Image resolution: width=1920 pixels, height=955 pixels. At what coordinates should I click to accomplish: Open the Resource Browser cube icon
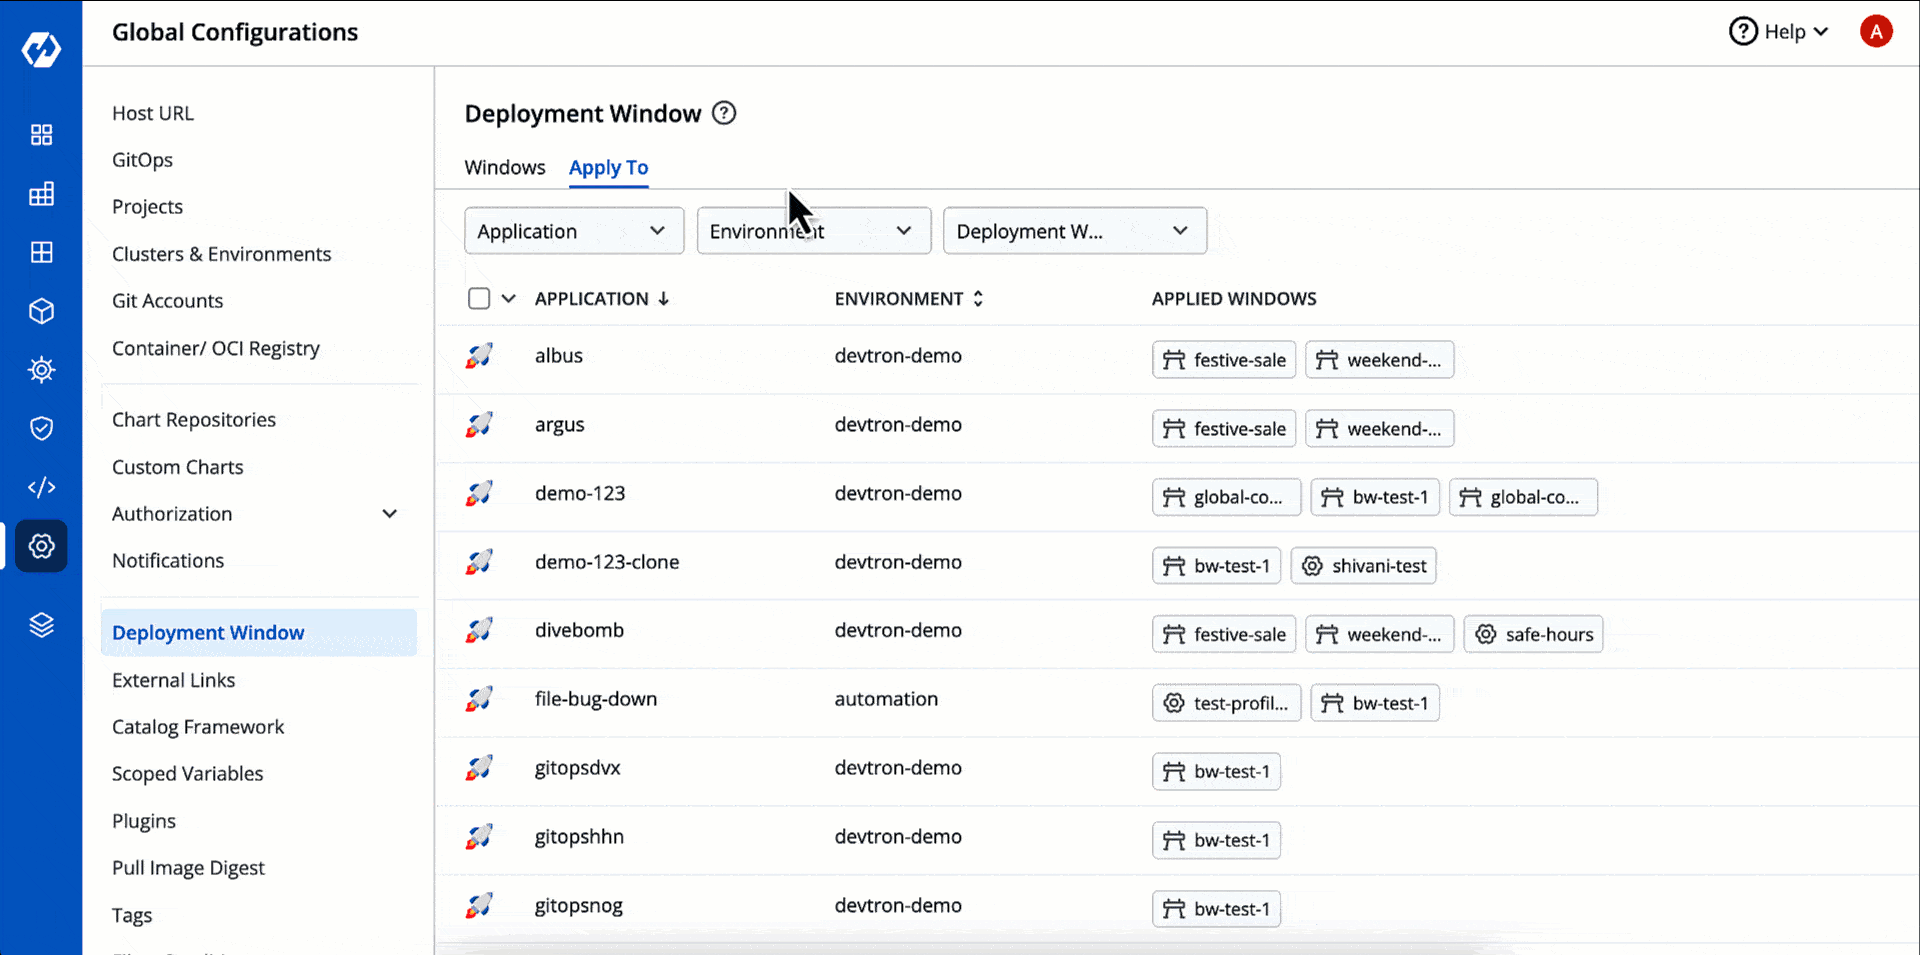[41, 310]
